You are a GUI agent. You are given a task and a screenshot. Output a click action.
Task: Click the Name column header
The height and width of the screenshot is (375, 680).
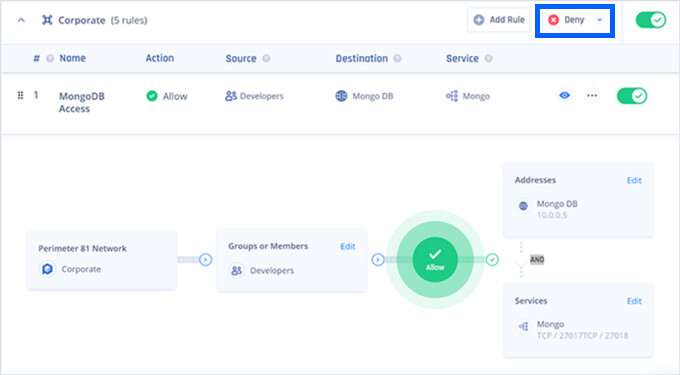point(72,58)
